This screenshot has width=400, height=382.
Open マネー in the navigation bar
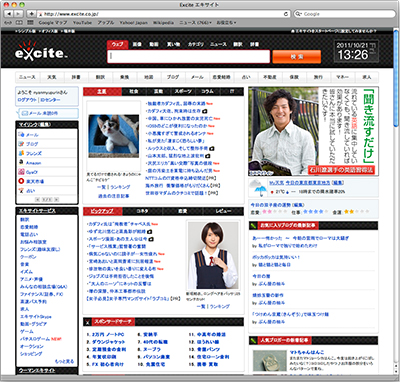[342, 77]
